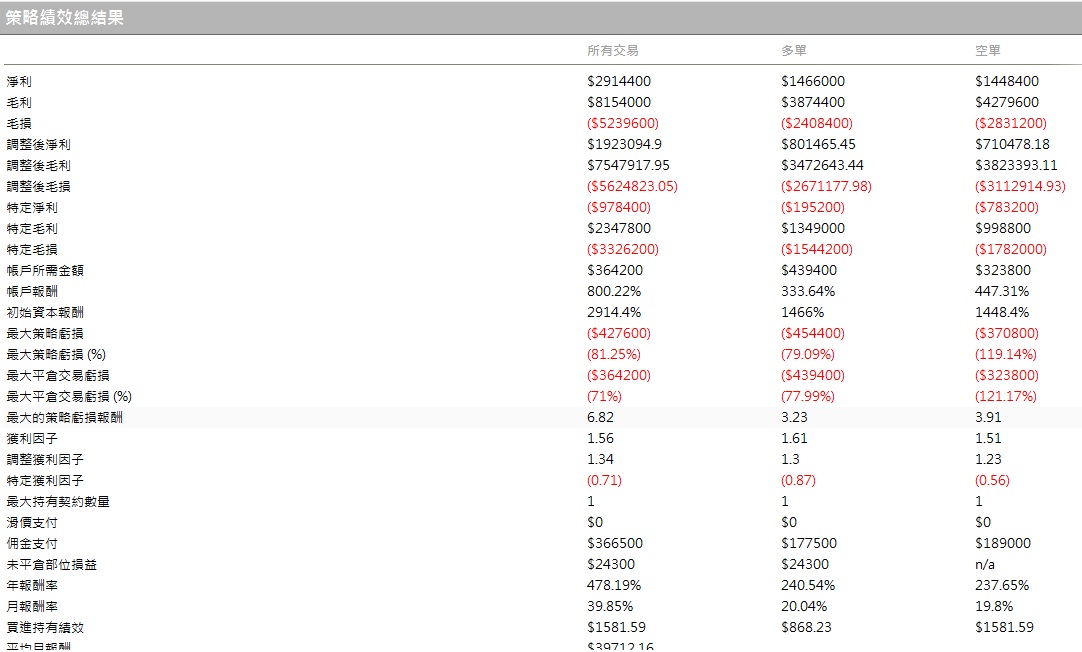This screenshot has height=652, width=1082.
Task: Click the 未平倉部位損益 row label
Action: (x=52, y=564)
